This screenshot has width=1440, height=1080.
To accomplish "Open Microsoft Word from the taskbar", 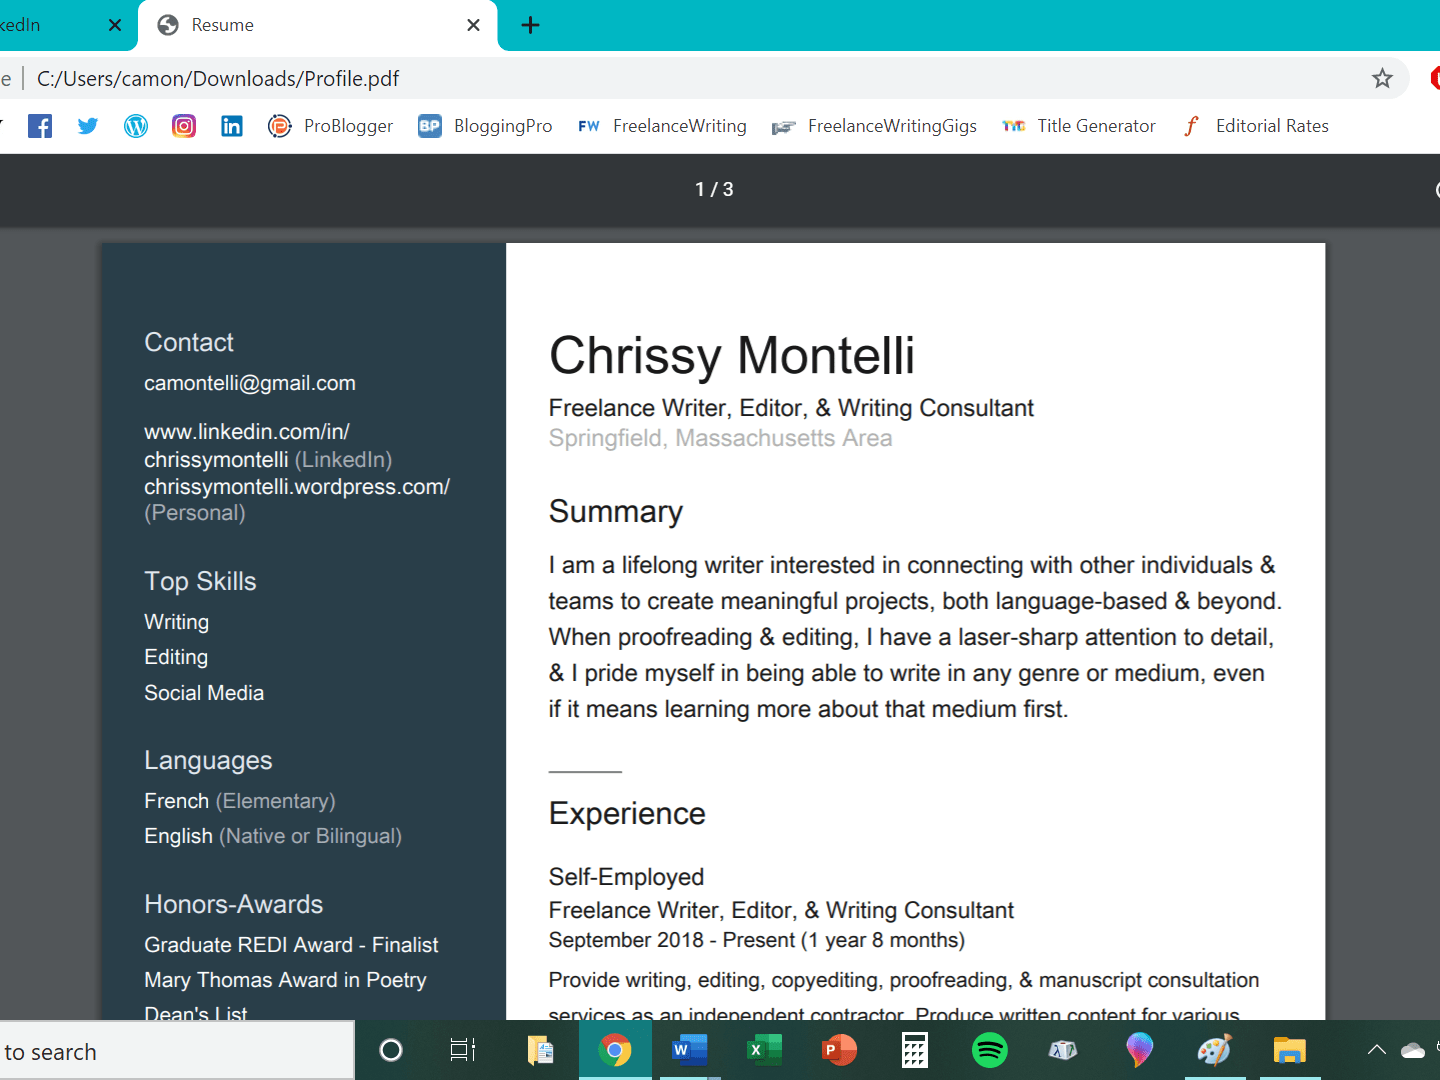I will click(x=689, y=1050).
